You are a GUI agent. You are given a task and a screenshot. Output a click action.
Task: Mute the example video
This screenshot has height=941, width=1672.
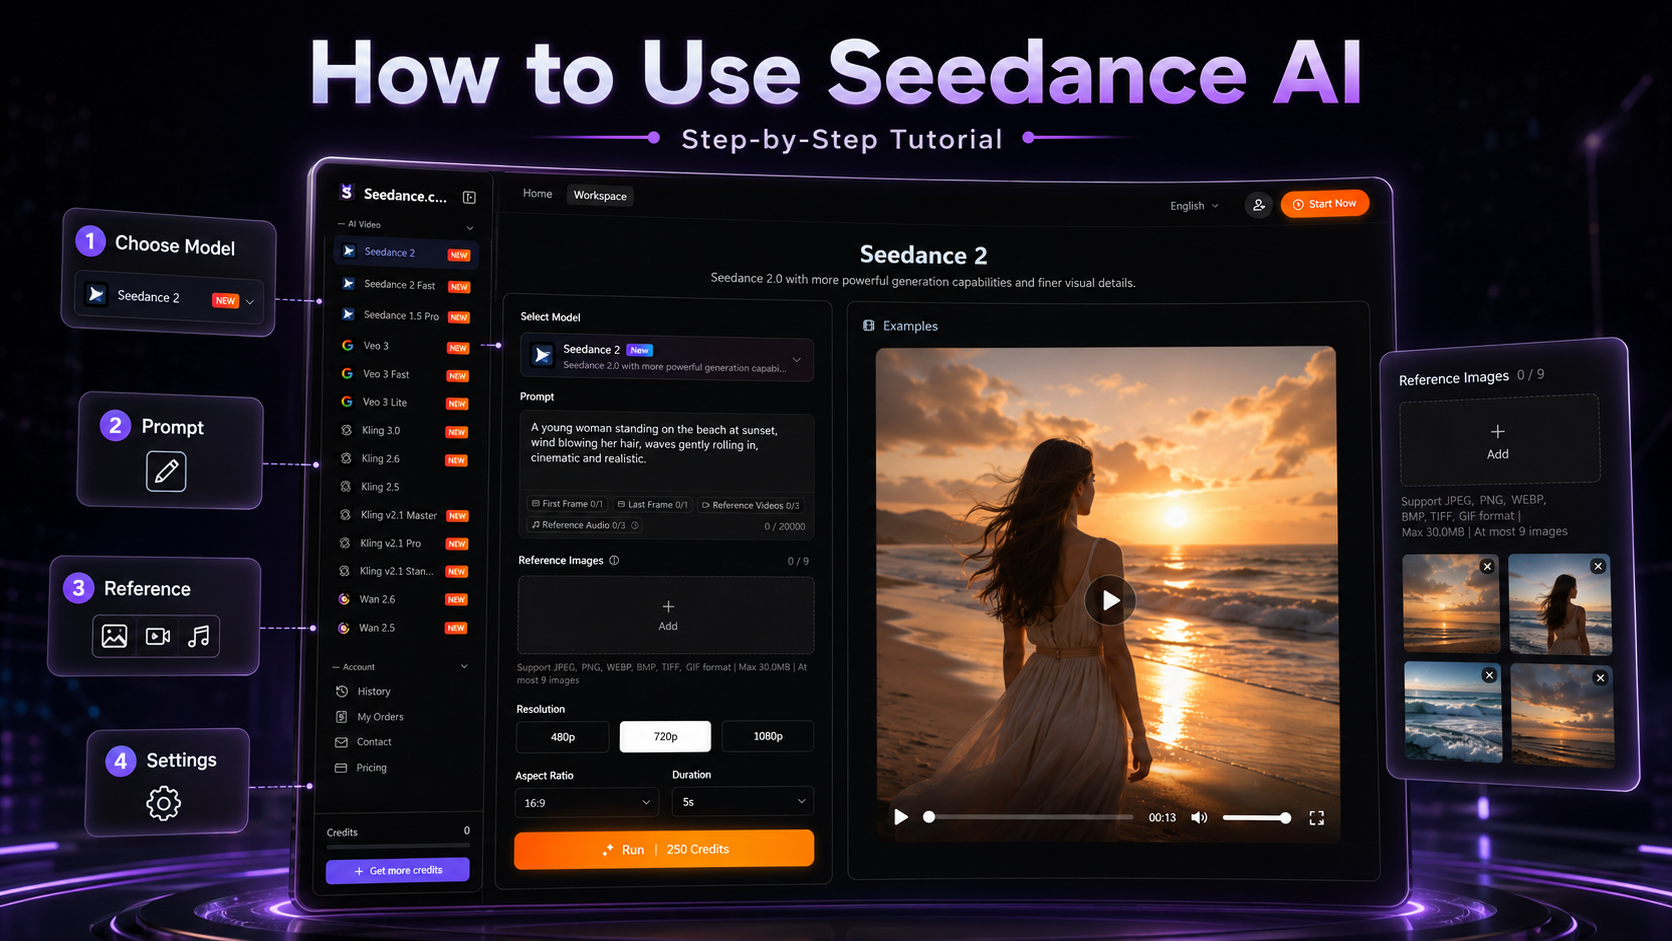[x=1199, y=818]
